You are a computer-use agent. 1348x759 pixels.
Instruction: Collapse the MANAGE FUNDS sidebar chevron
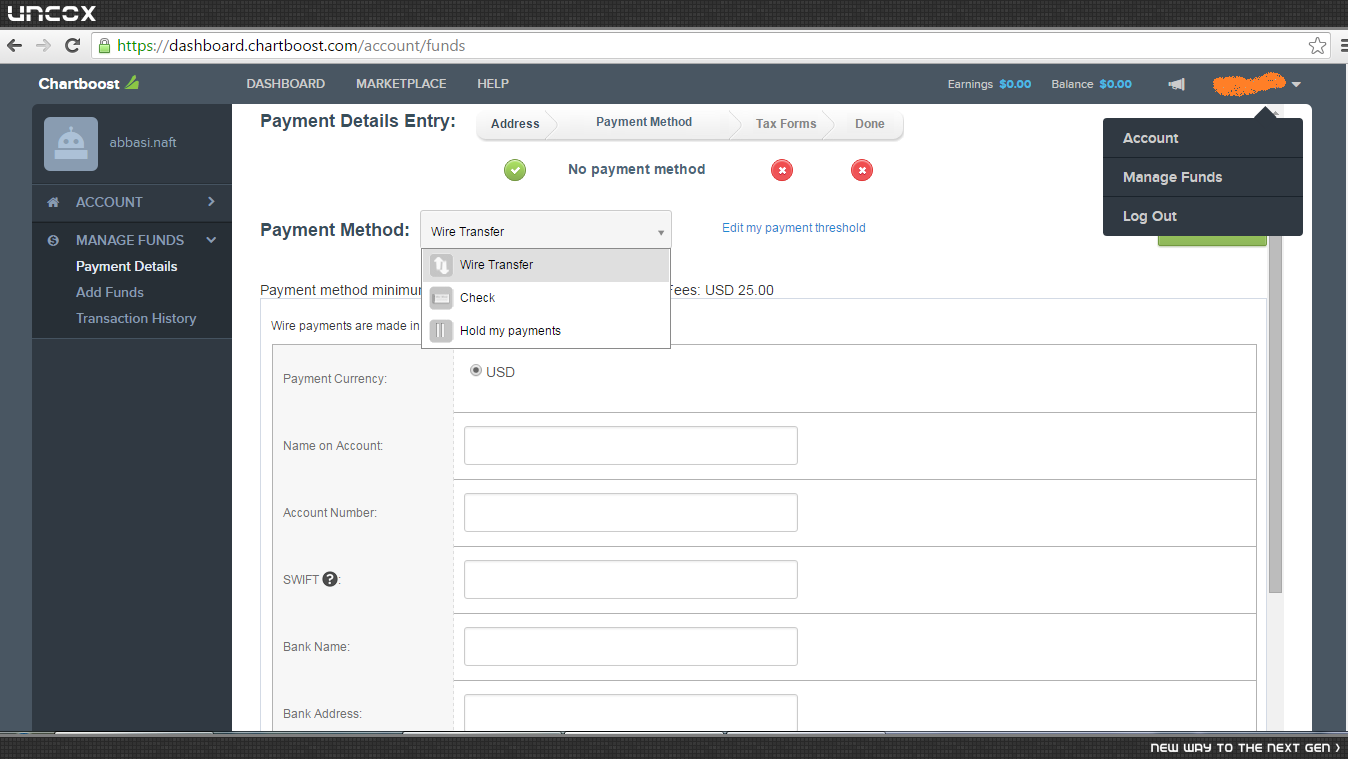[x=211, y=240]
